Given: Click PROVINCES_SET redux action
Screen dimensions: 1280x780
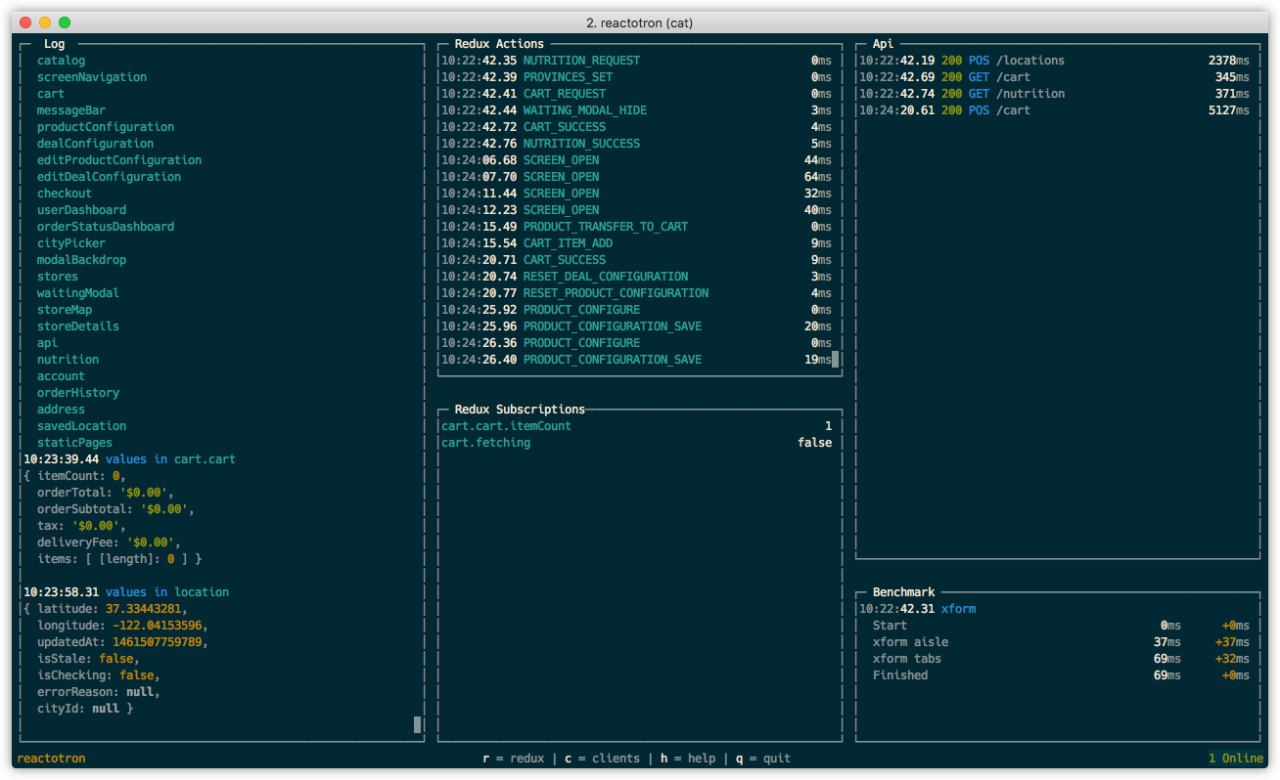Looking at the screenshot, I should coord(637,77).
